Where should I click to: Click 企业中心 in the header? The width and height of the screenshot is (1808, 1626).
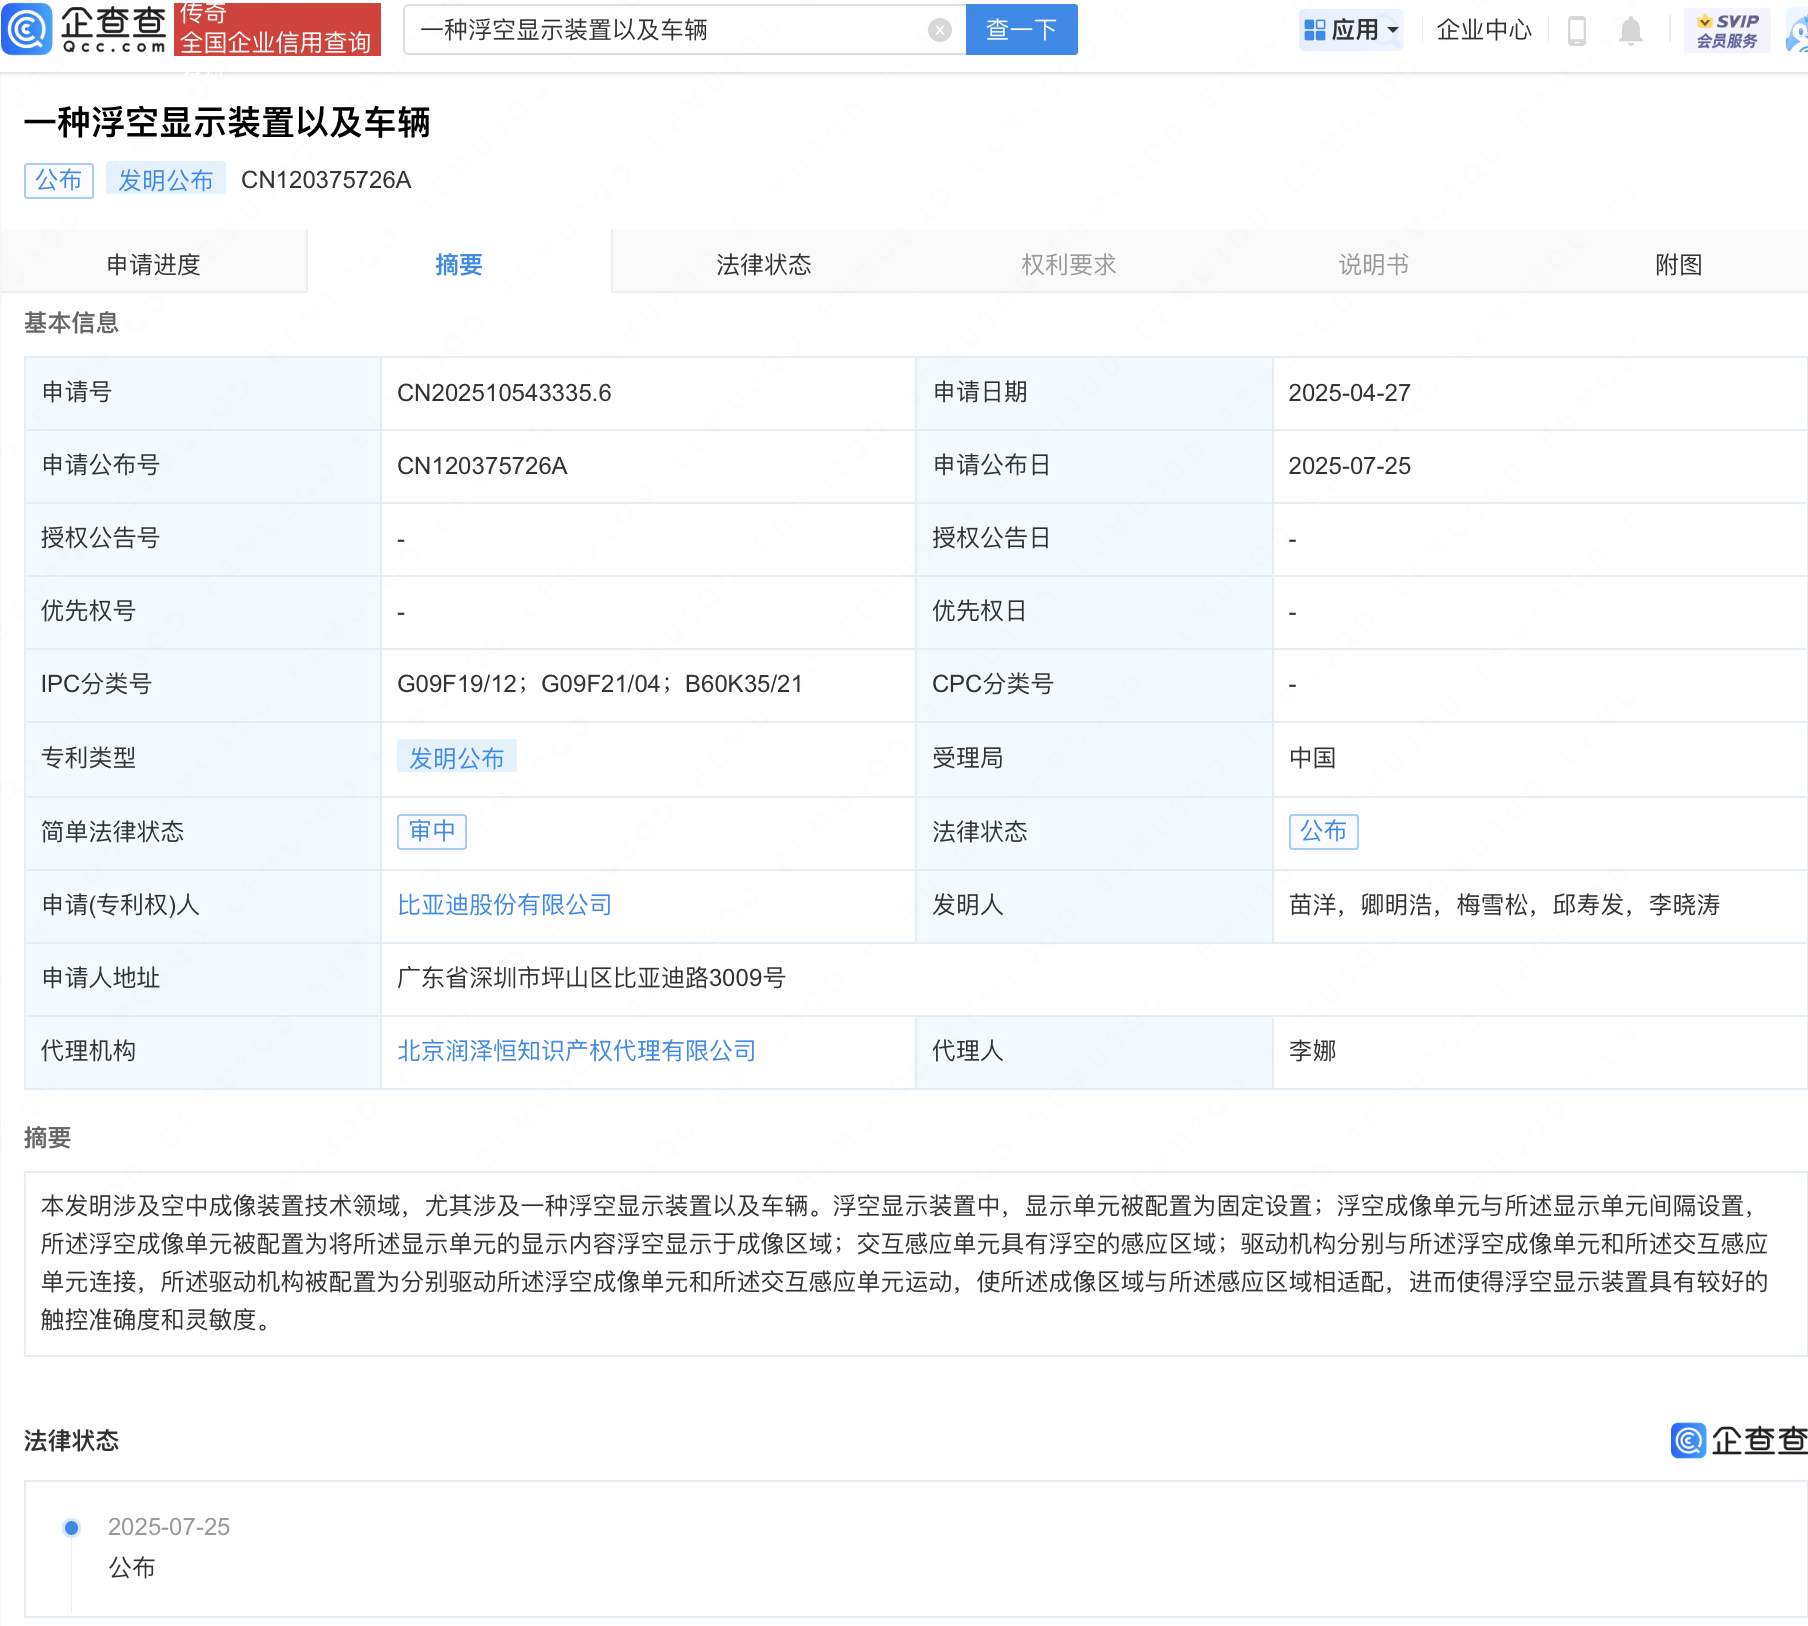1483,29
